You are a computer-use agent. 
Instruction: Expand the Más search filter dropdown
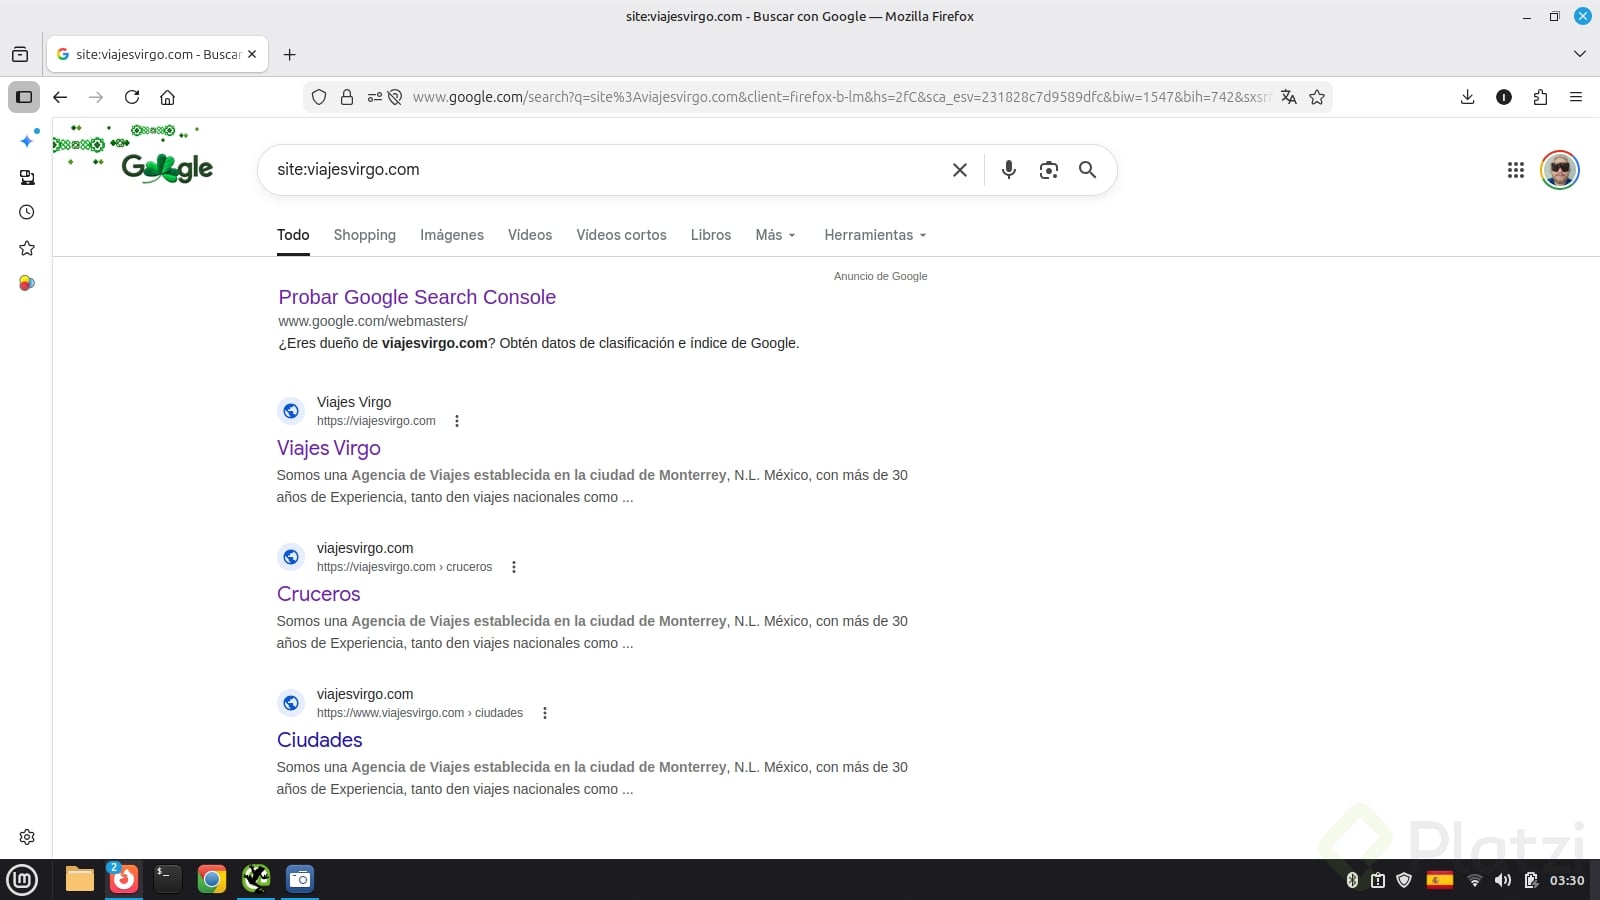pyautogui.click(x=776, y=235)
